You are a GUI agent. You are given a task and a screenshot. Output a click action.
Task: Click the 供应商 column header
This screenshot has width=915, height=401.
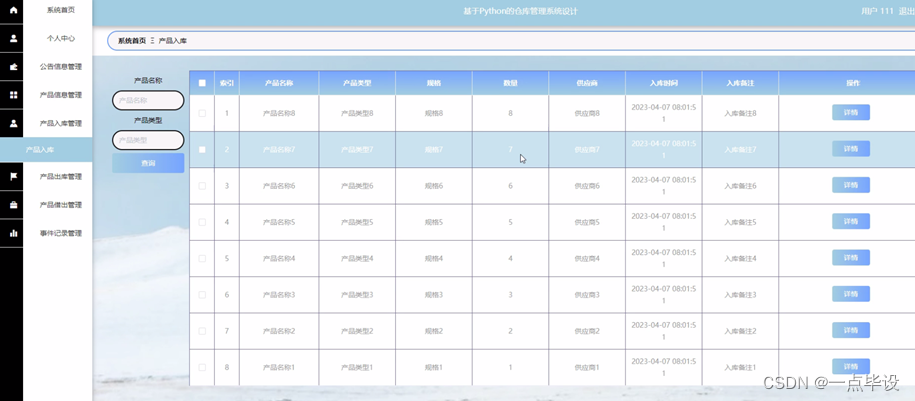(587, 83)
